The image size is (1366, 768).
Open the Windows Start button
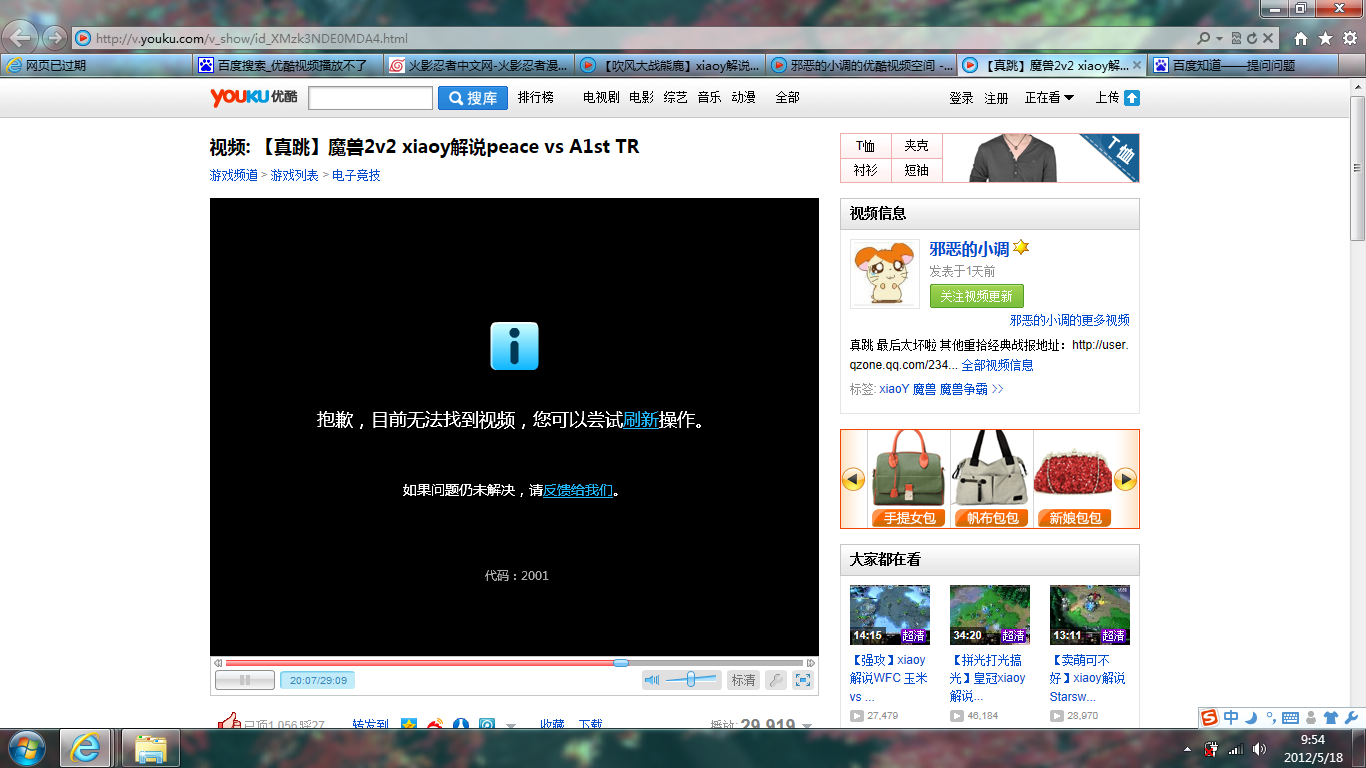26,748
